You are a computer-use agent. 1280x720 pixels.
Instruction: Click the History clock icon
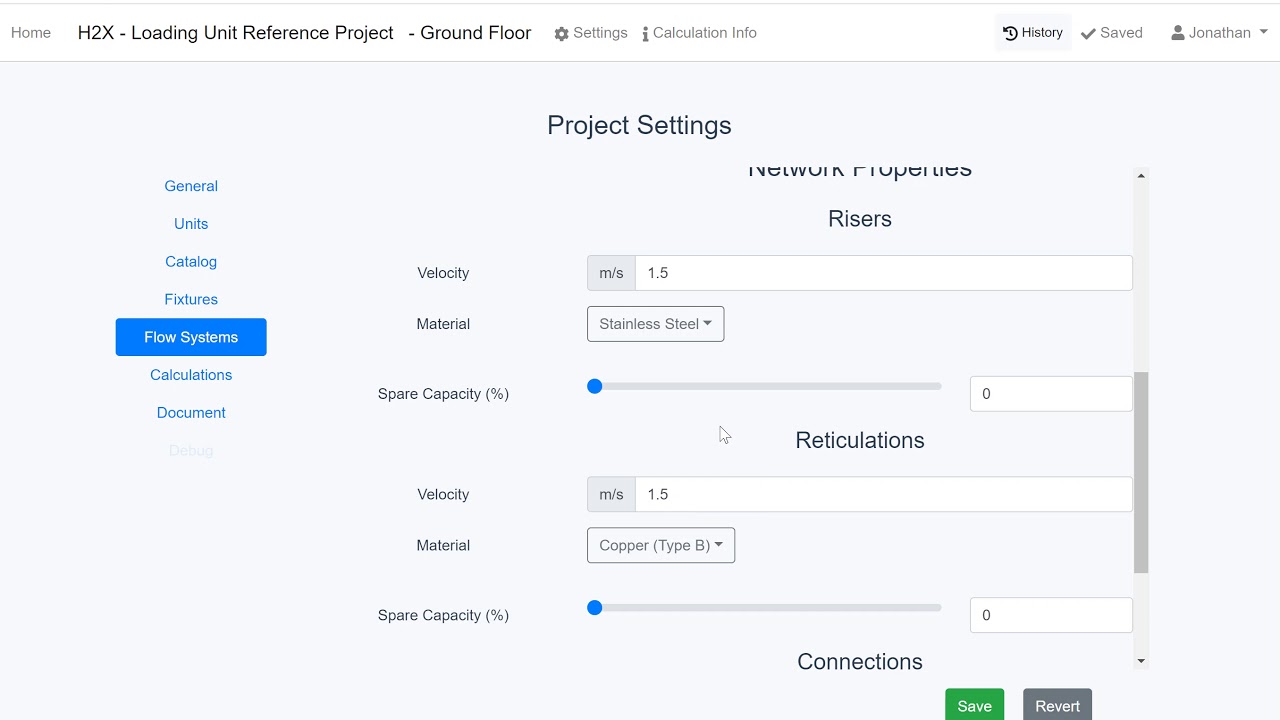click(x=1010, y=33)
